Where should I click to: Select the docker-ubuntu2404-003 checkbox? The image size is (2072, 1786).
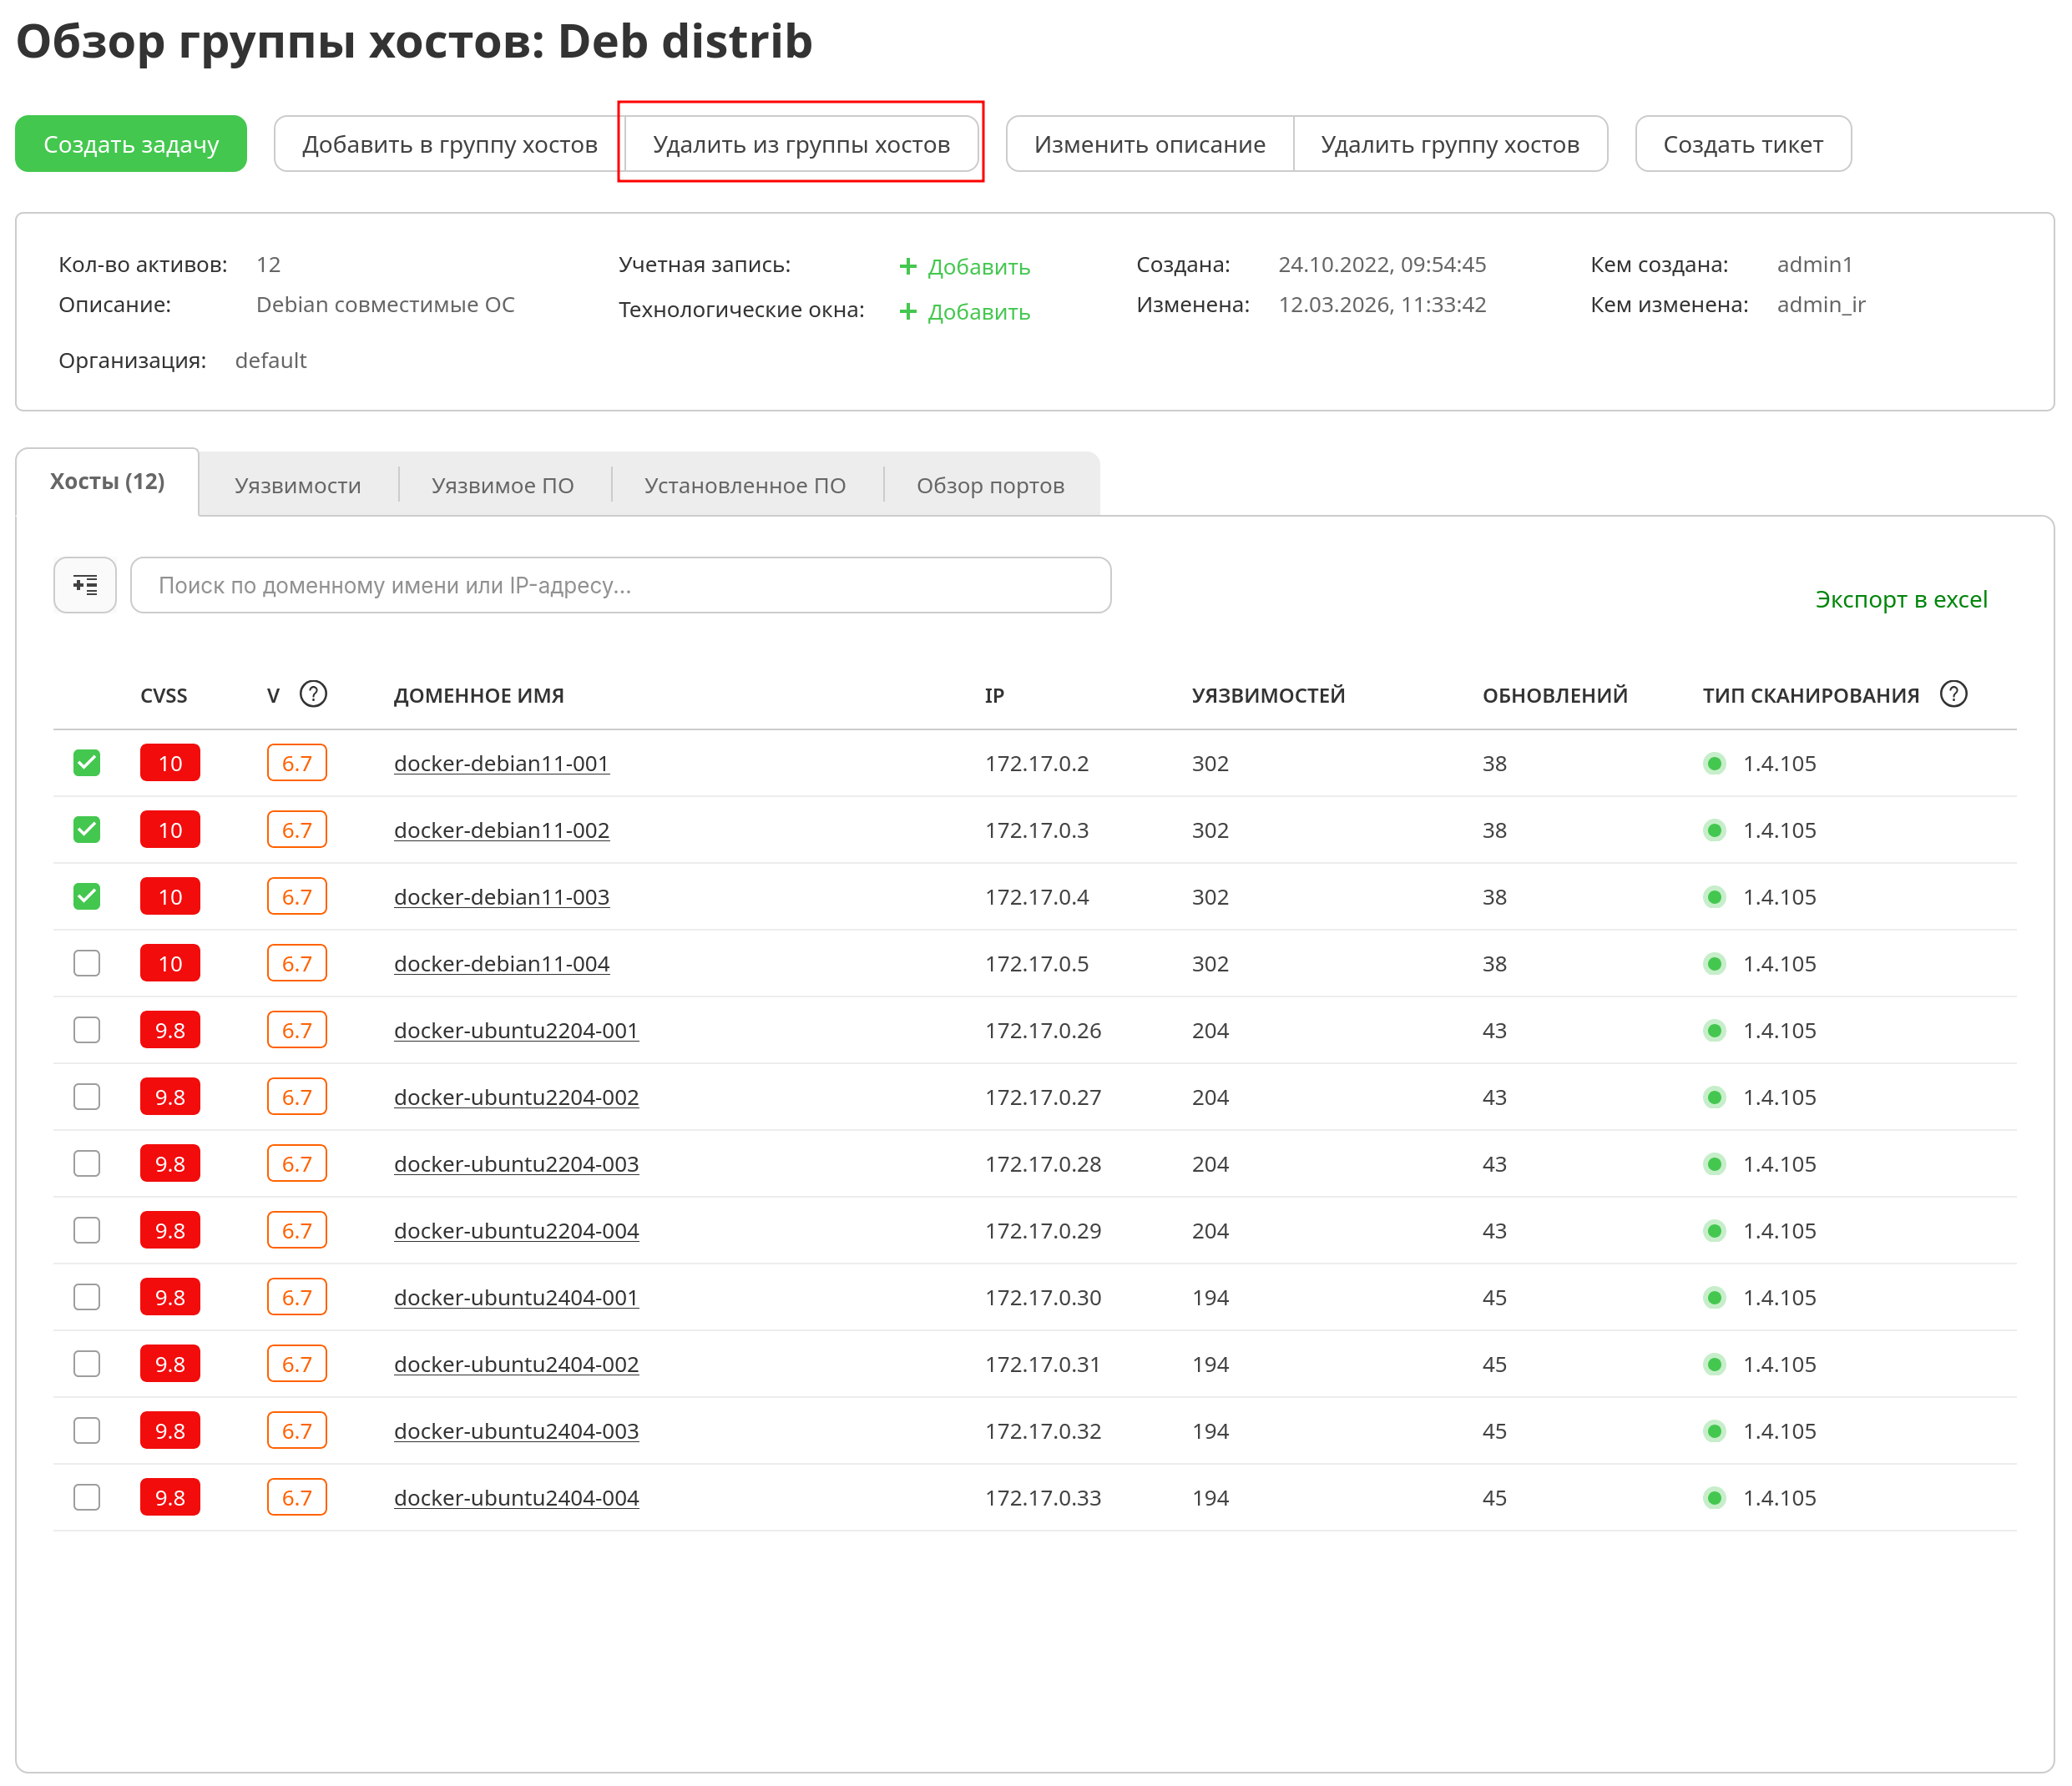point(87,1431)
